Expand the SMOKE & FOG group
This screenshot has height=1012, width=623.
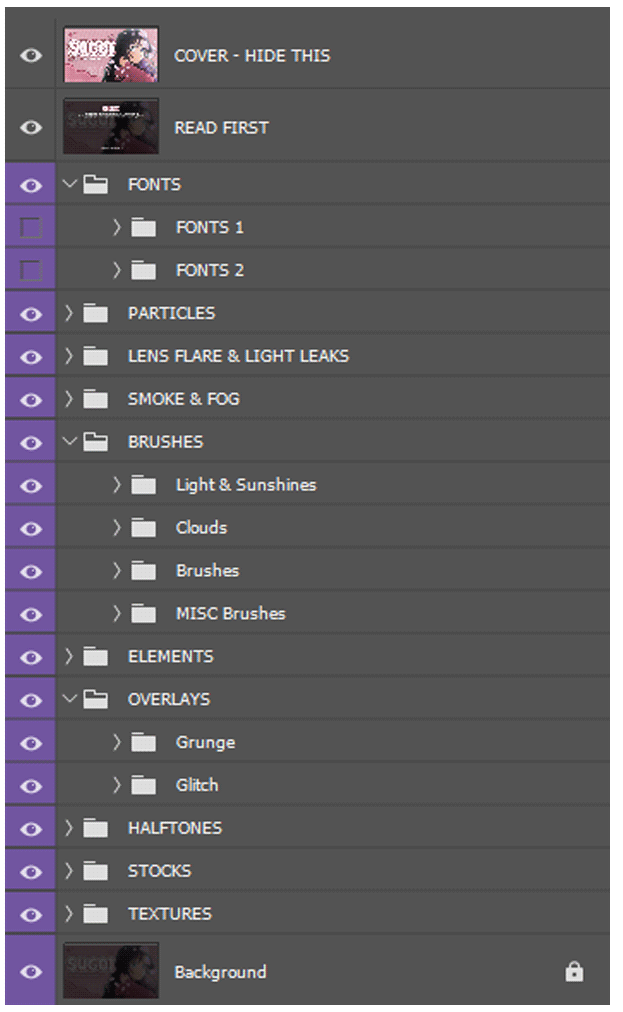[69, 398]
